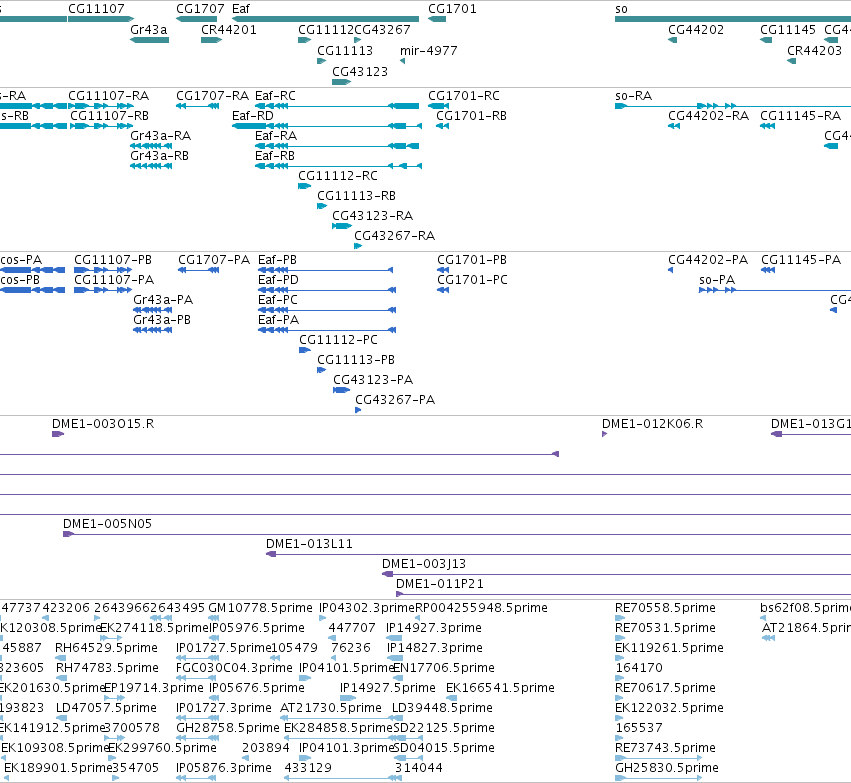Click the CG1701 gene label
Screen dimensions: 851x783
[452, 9]
